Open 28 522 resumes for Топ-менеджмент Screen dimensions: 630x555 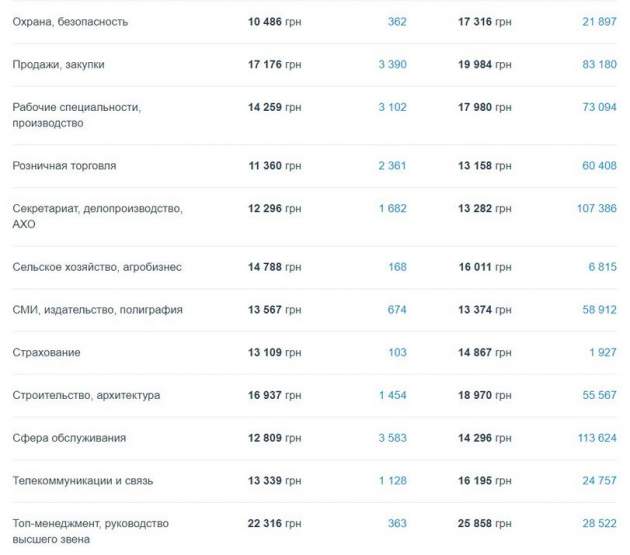(599, 523)
